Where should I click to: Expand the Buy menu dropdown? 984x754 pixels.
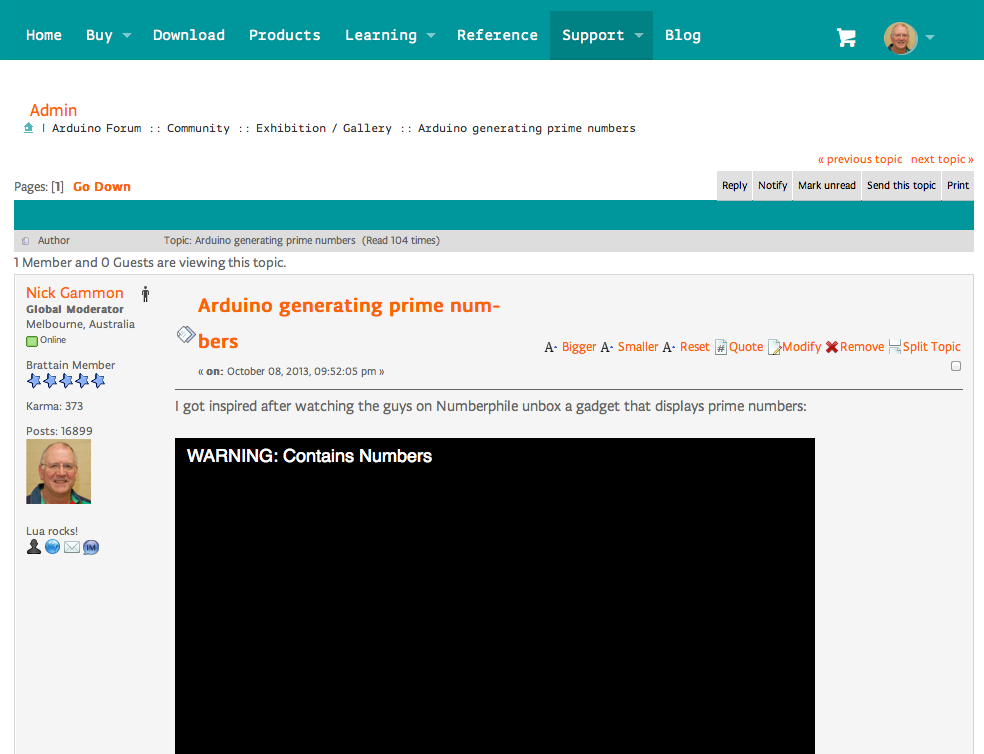(x=108, y=35)
